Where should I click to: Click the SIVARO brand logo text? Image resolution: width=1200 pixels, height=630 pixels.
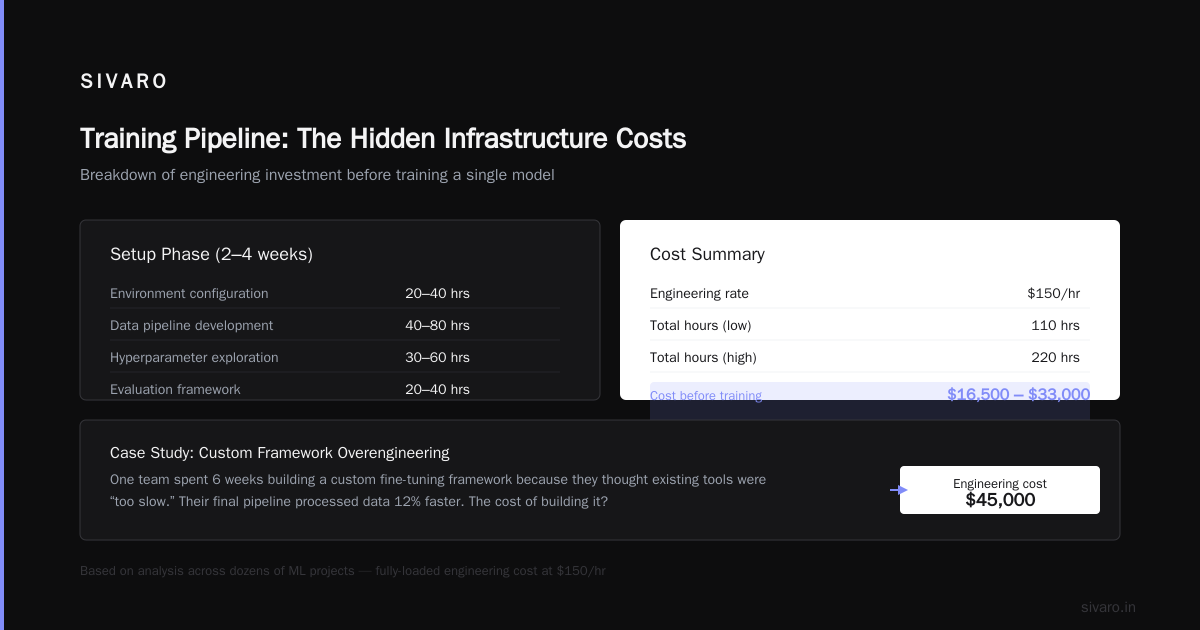[x=124, y=82]
